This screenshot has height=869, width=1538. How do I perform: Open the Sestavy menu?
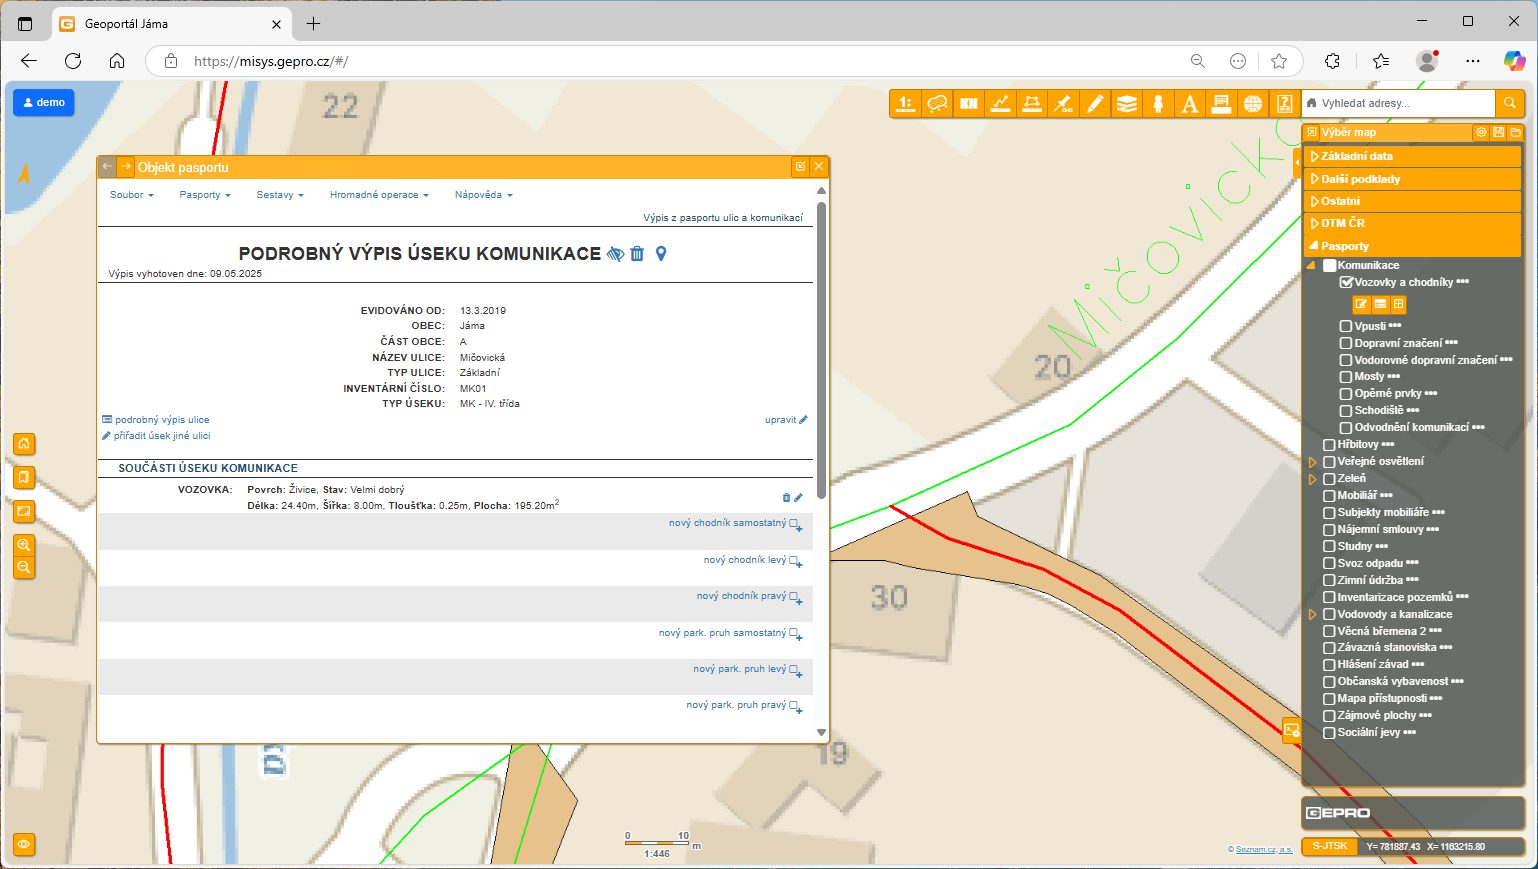pos(280,195)
